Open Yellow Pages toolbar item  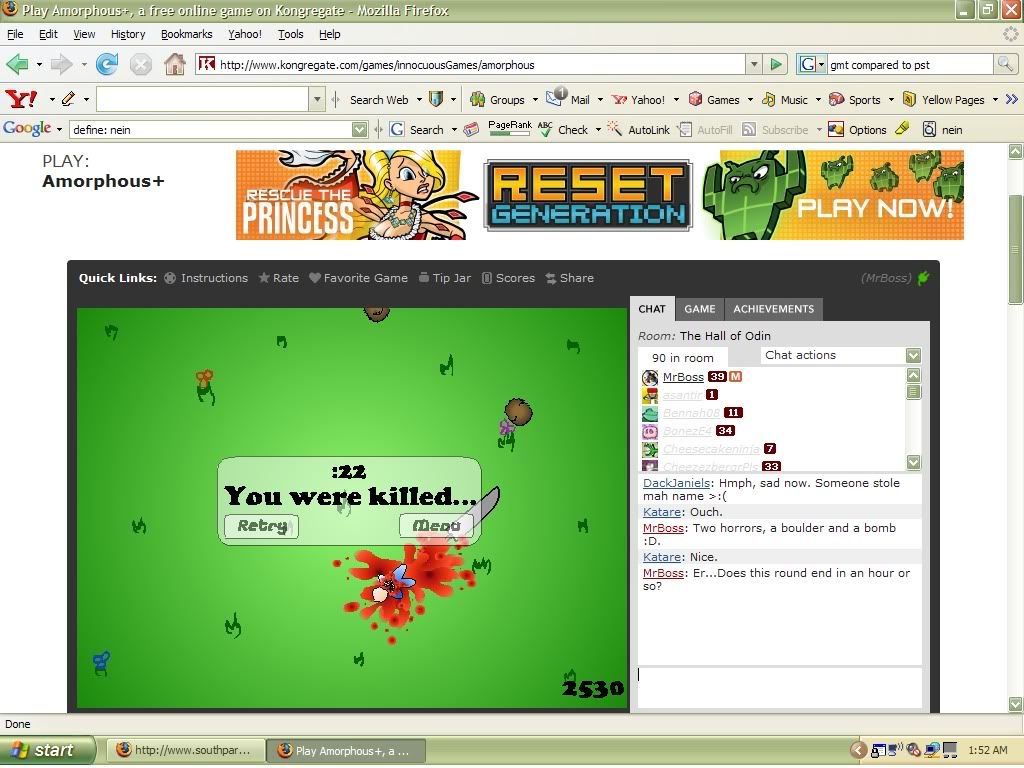[x=943, y=100]
